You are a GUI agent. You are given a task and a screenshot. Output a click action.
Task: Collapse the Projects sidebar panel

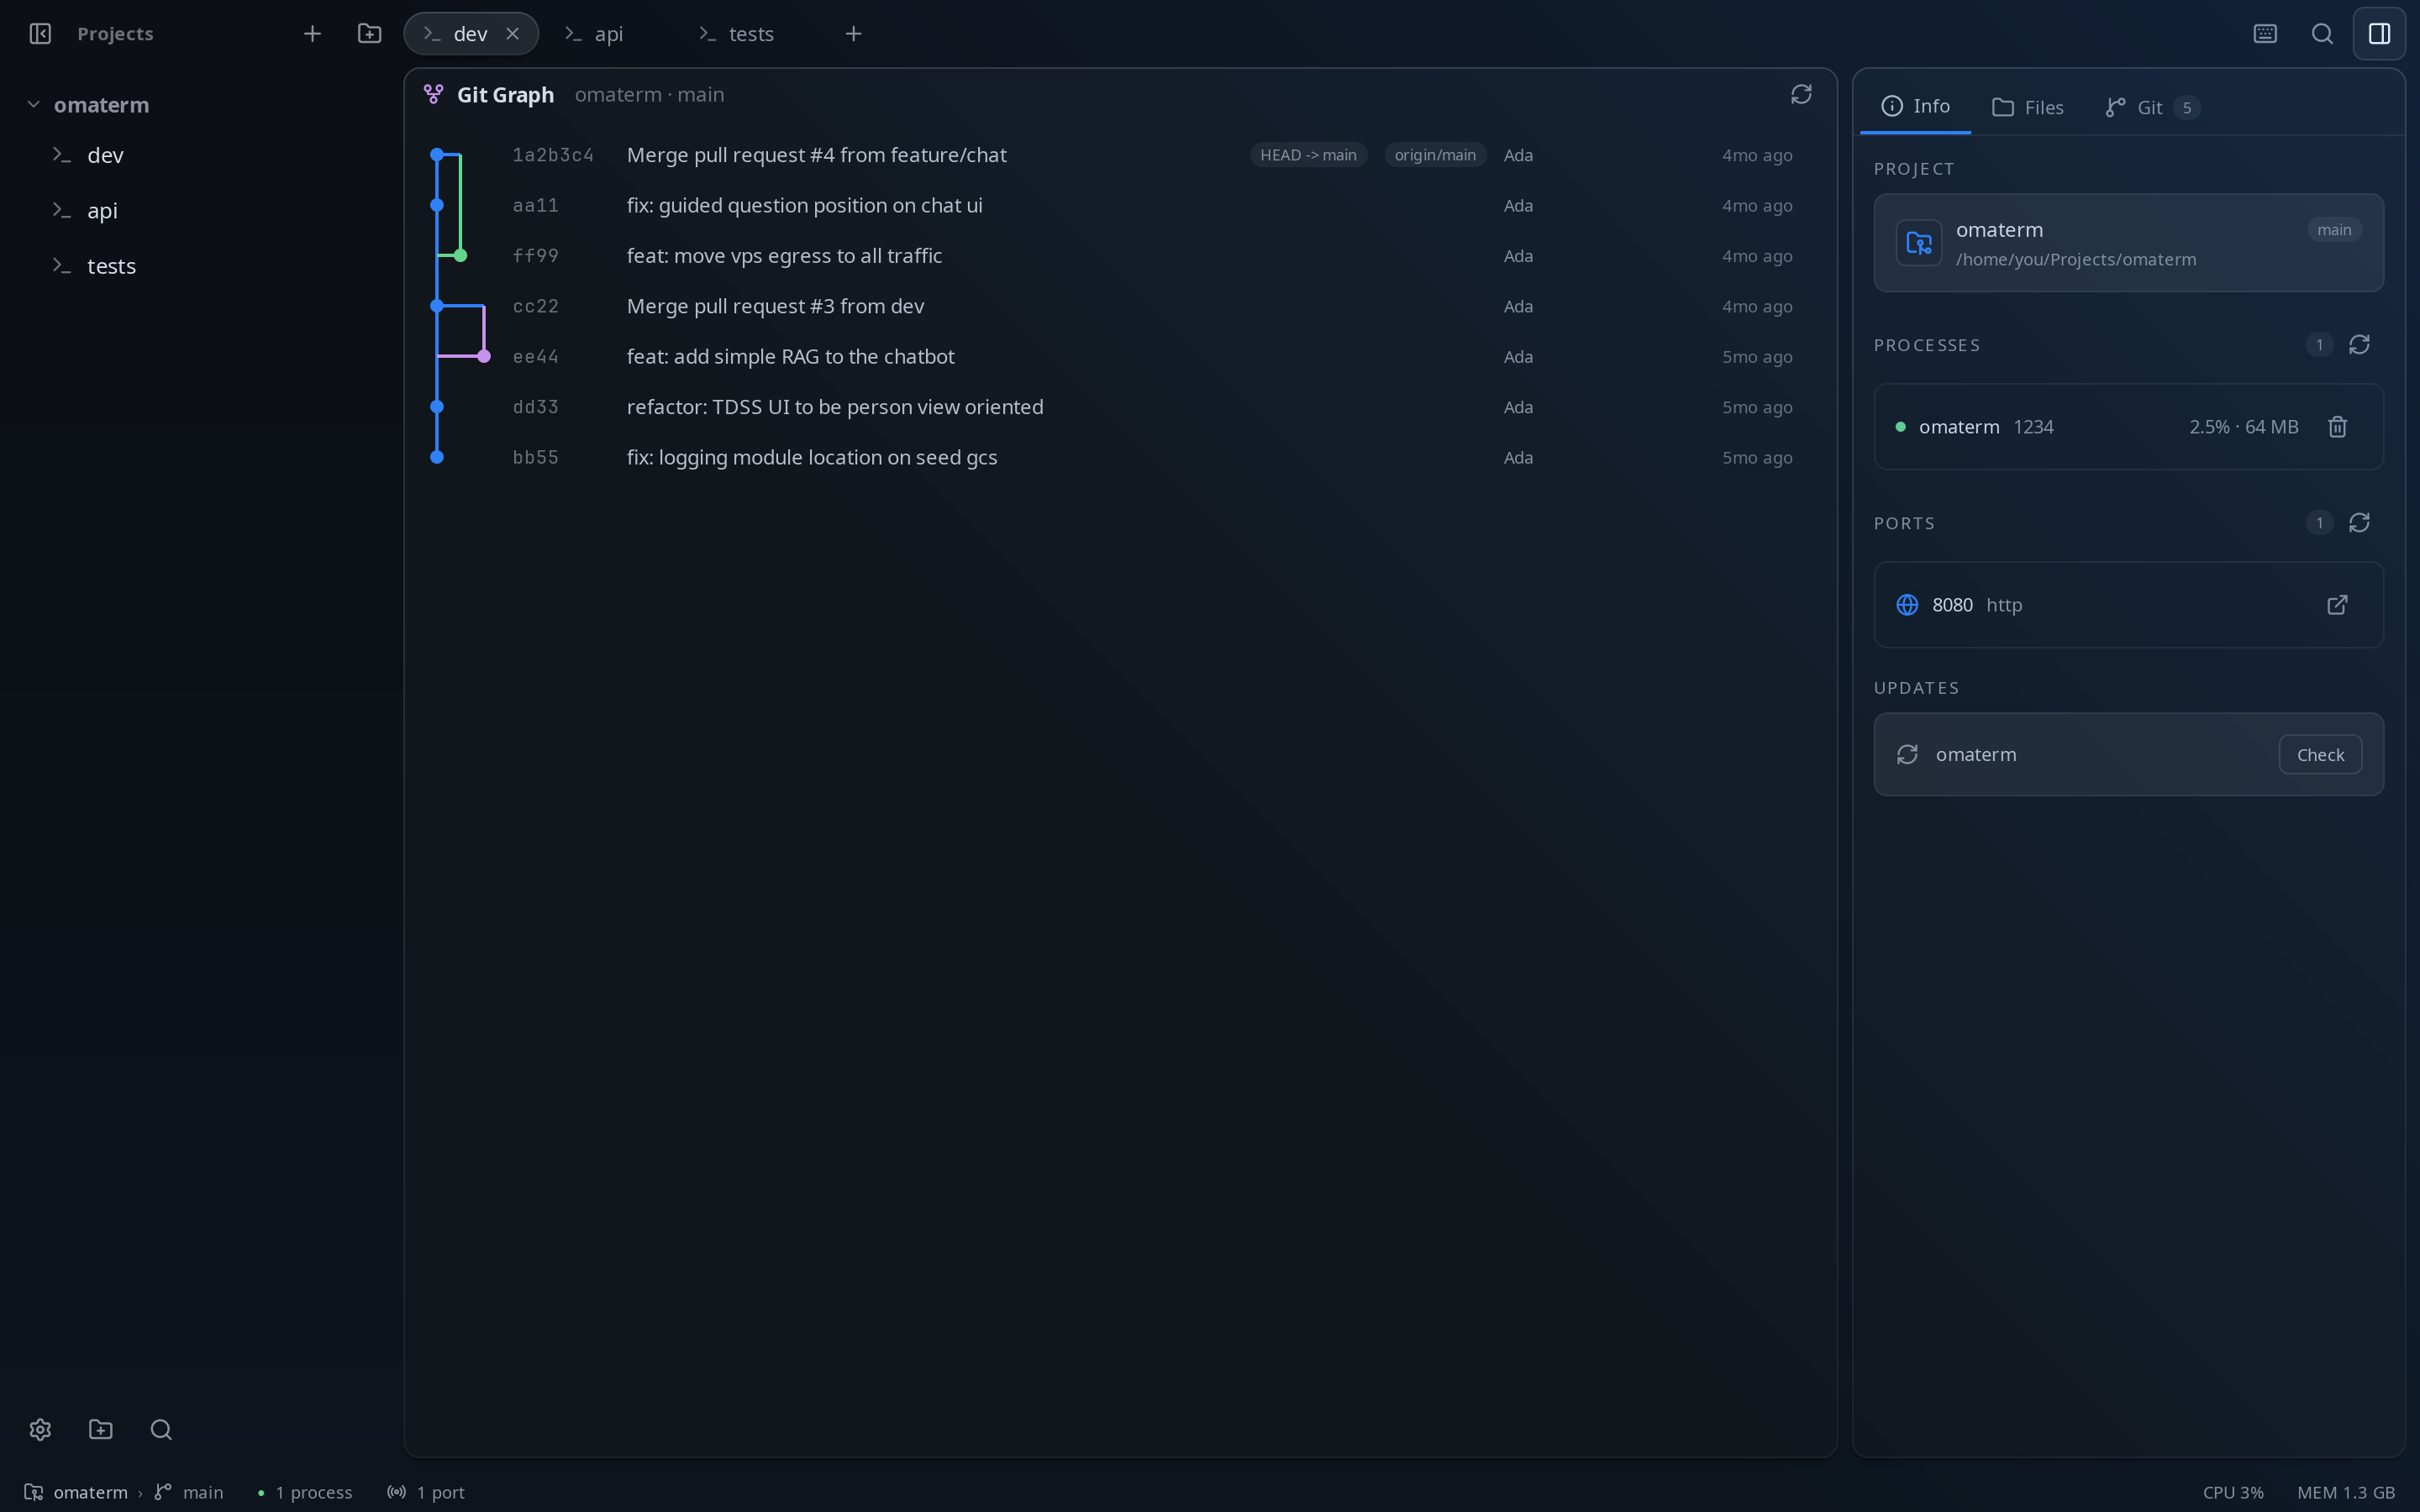tap(40, 34)
